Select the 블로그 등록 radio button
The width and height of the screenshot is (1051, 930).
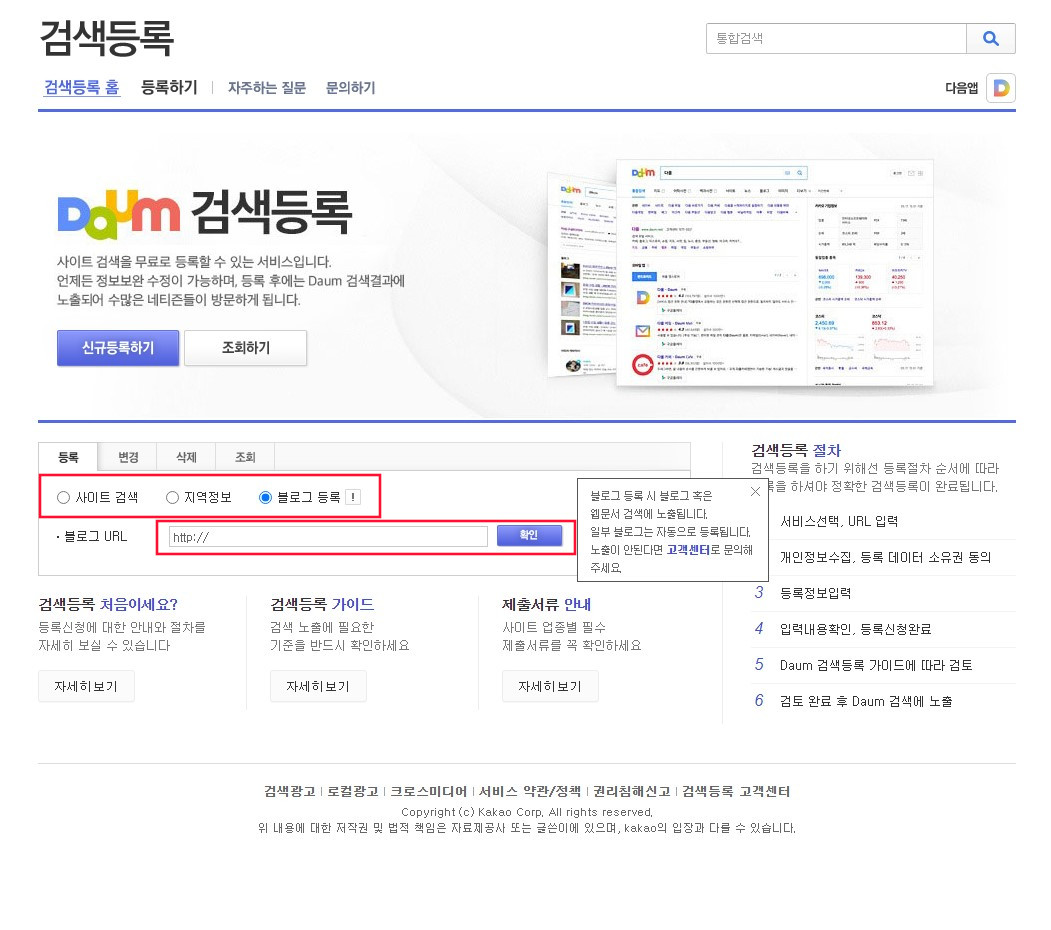point(265,498)
